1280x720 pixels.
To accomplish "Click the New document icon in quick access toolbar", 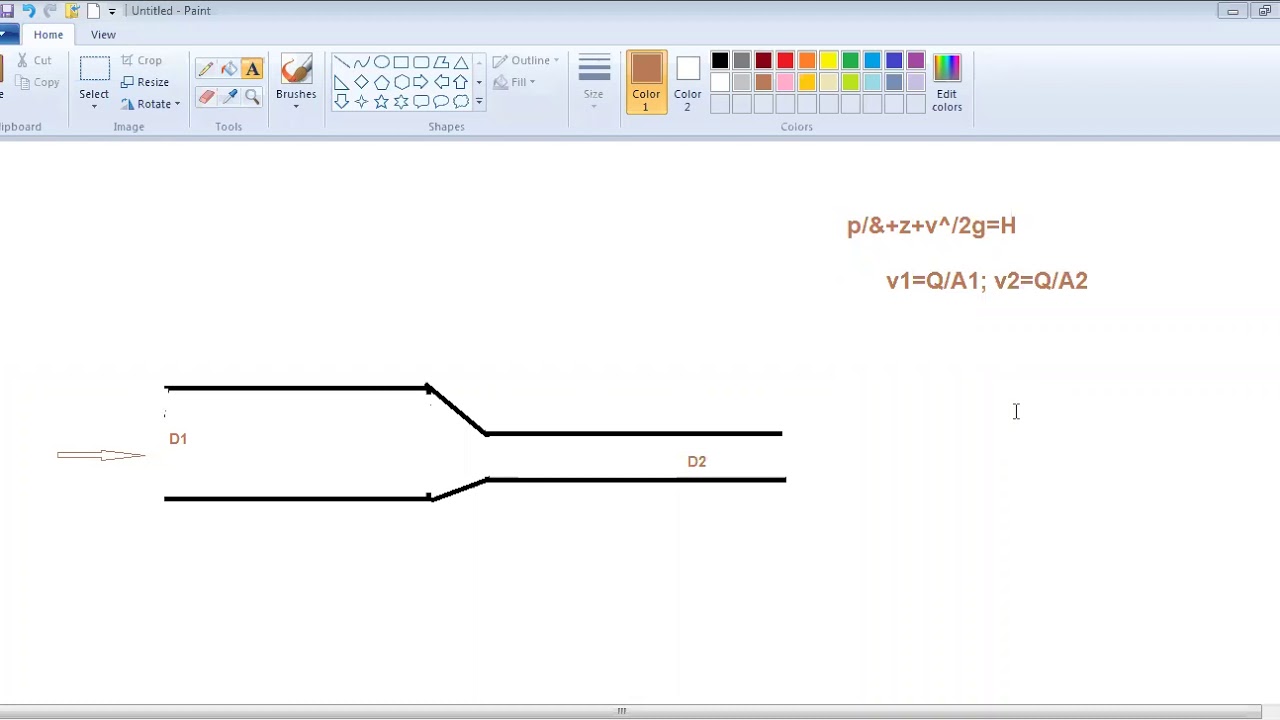I will pyautogui.click(x=93, y=11).
